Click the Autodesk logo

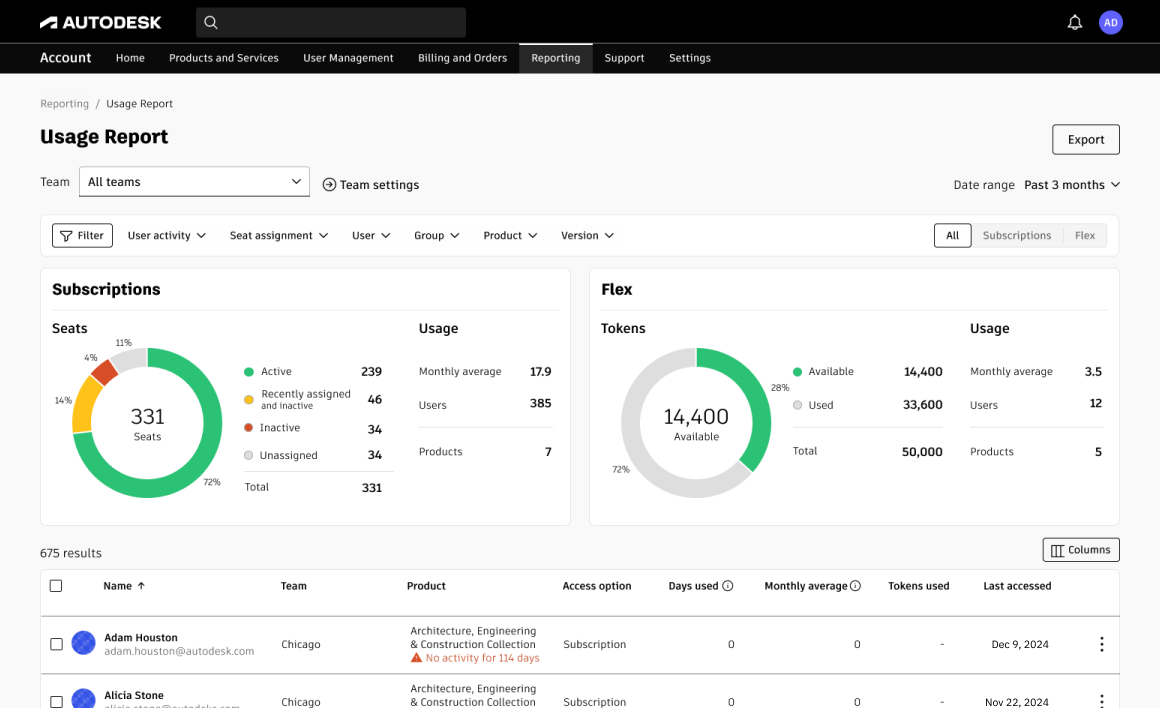[100, 22]
